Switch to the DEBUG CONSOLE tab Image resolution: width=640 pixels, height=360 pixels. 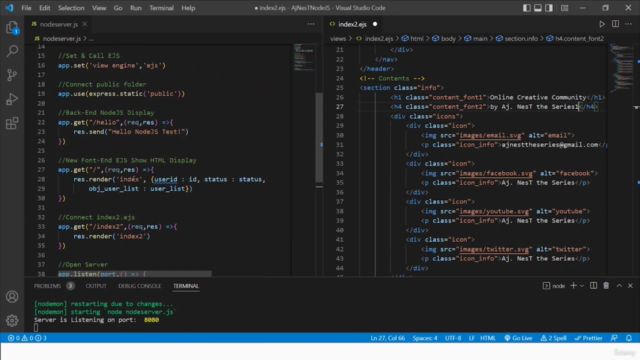click(x=140, y=286)
